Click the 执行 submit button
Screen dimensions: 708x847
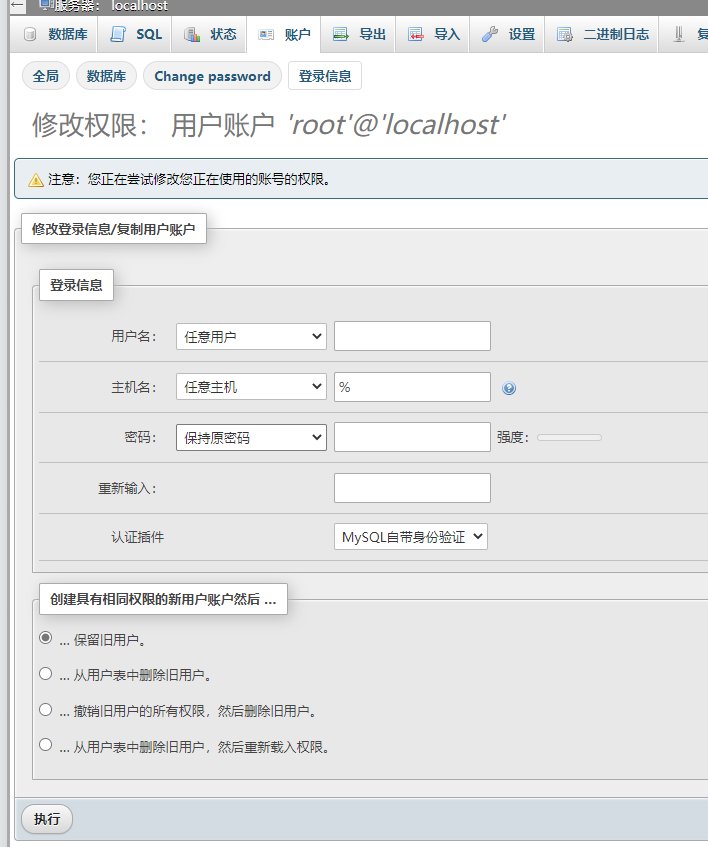(47, 819)
